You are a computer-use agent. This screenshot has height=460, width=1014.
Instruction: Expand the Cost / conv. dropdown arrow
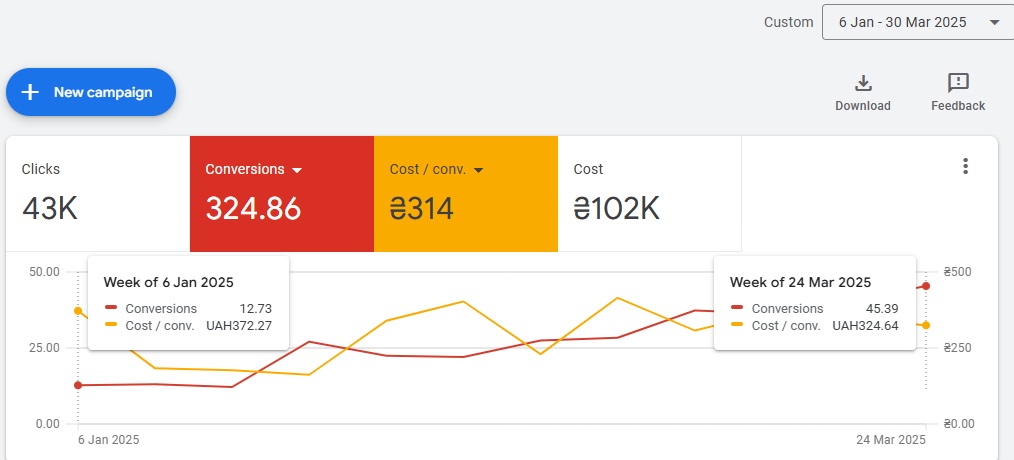tap(479, 170)
